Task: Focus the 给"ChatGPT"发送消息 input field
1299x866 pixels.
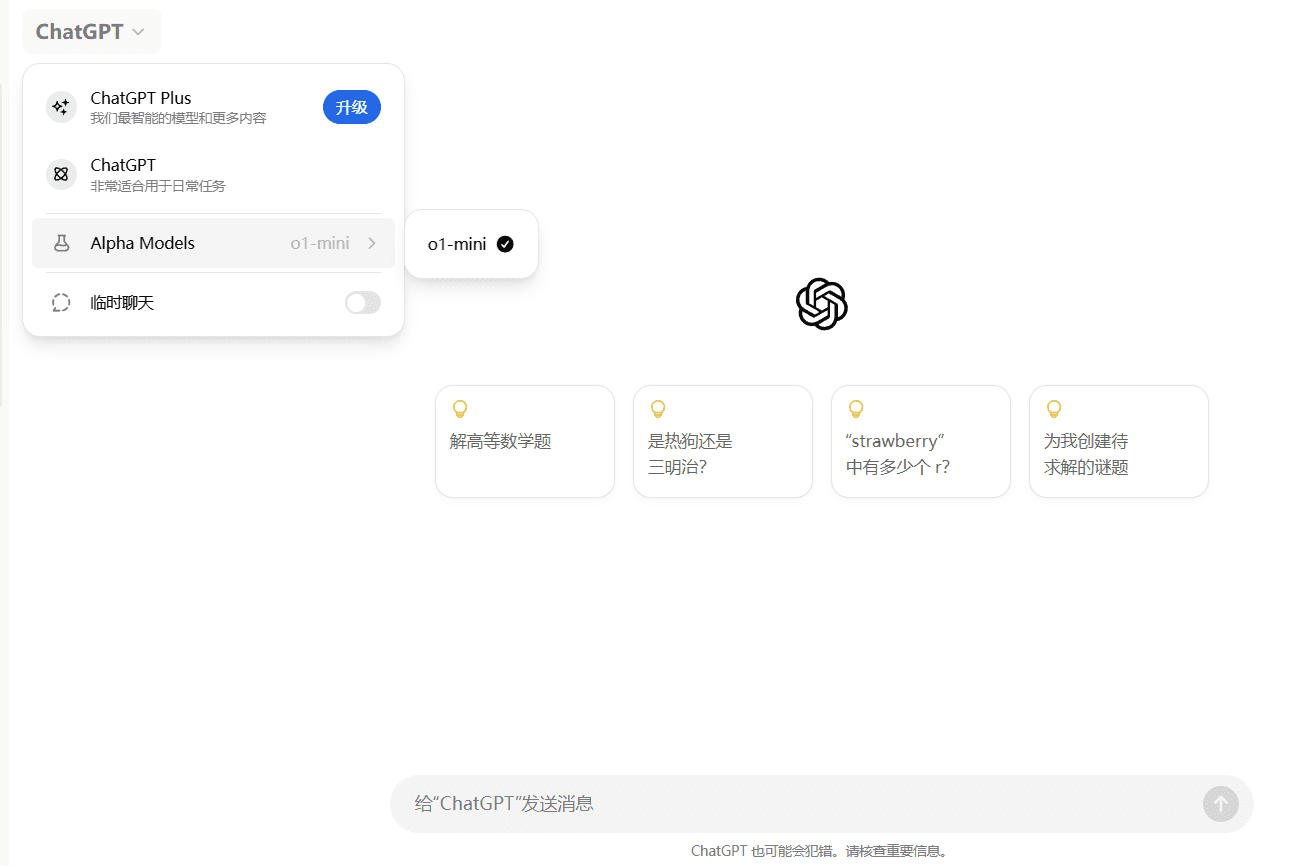Action: tap(790, 803)
